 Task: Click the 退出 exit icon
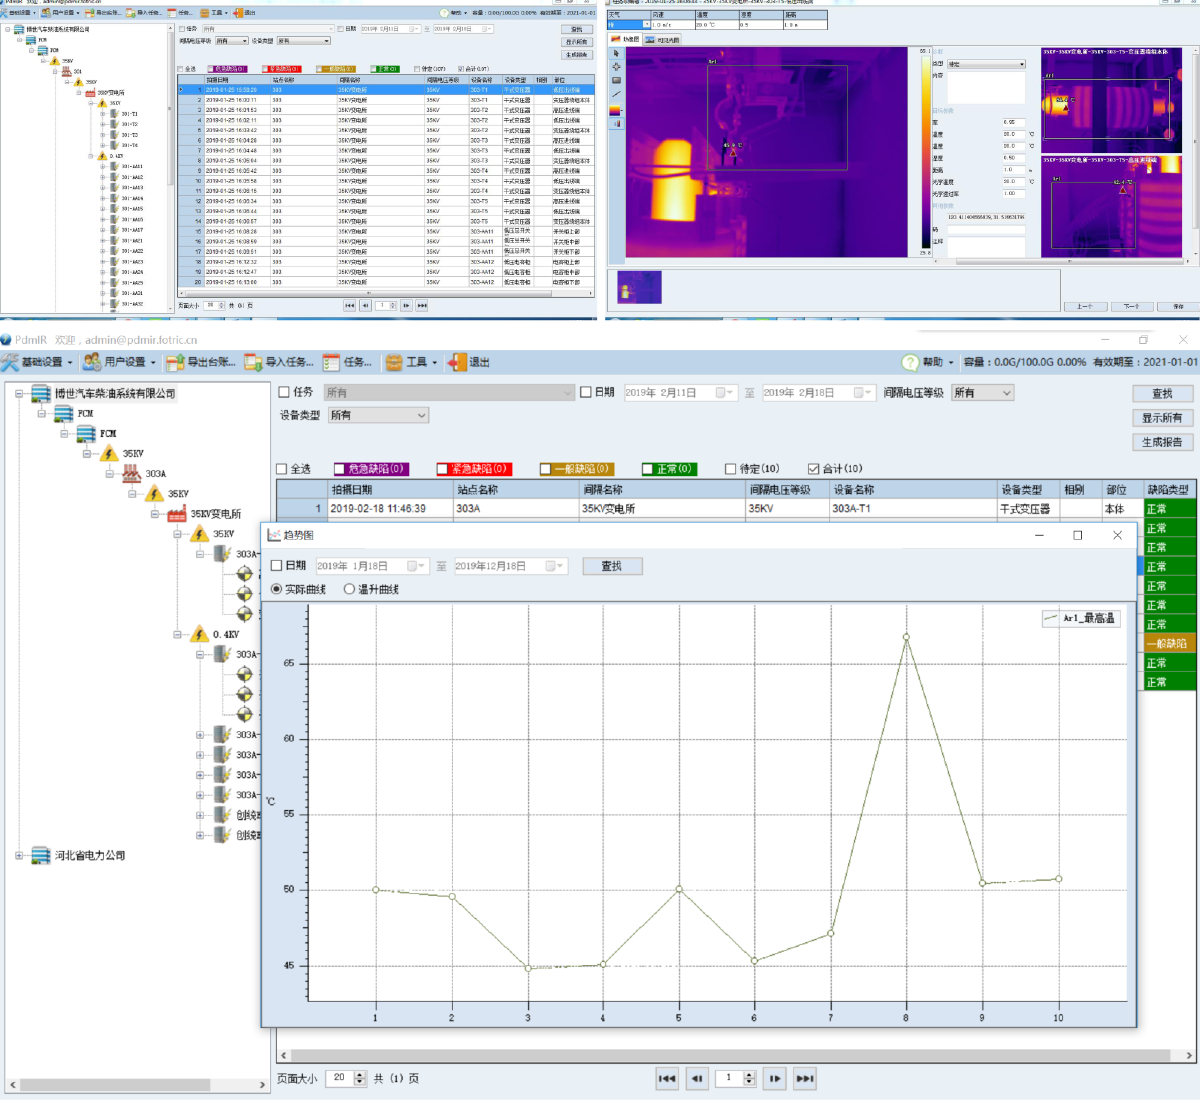click(x=457, y=362)
